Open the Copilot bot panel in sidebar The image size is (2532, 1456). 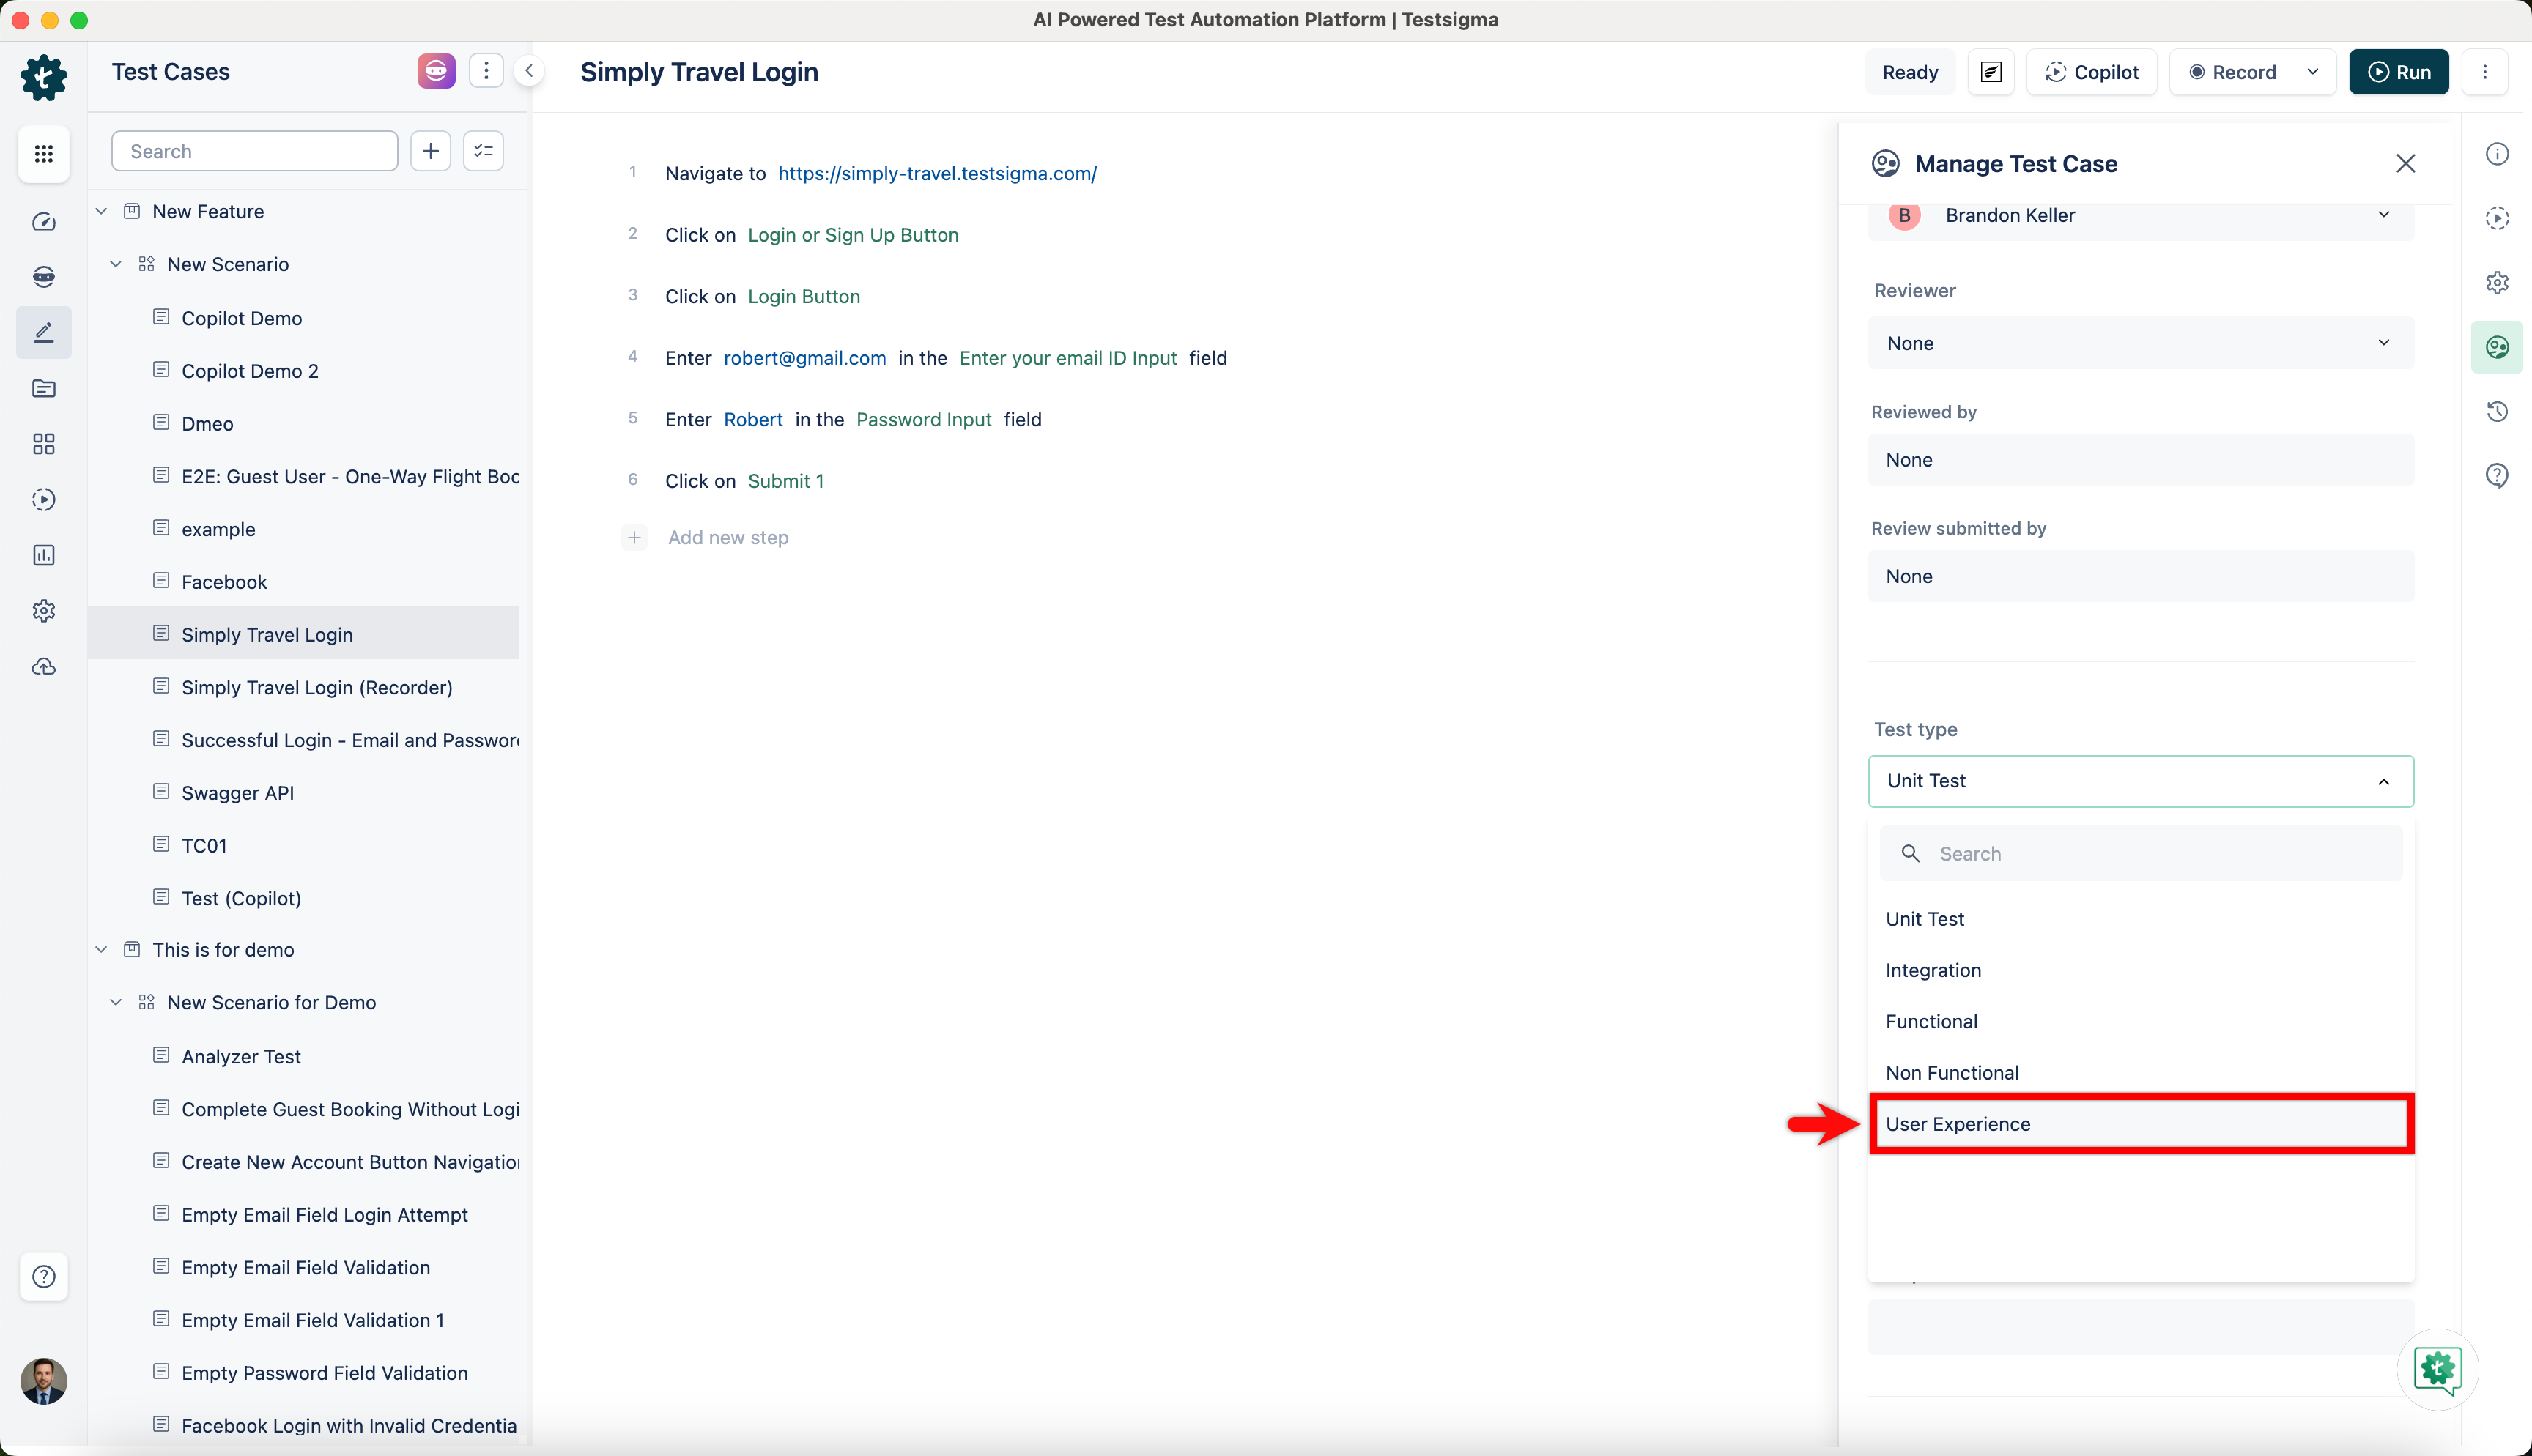pyautogui.click(x=44, y=277)
